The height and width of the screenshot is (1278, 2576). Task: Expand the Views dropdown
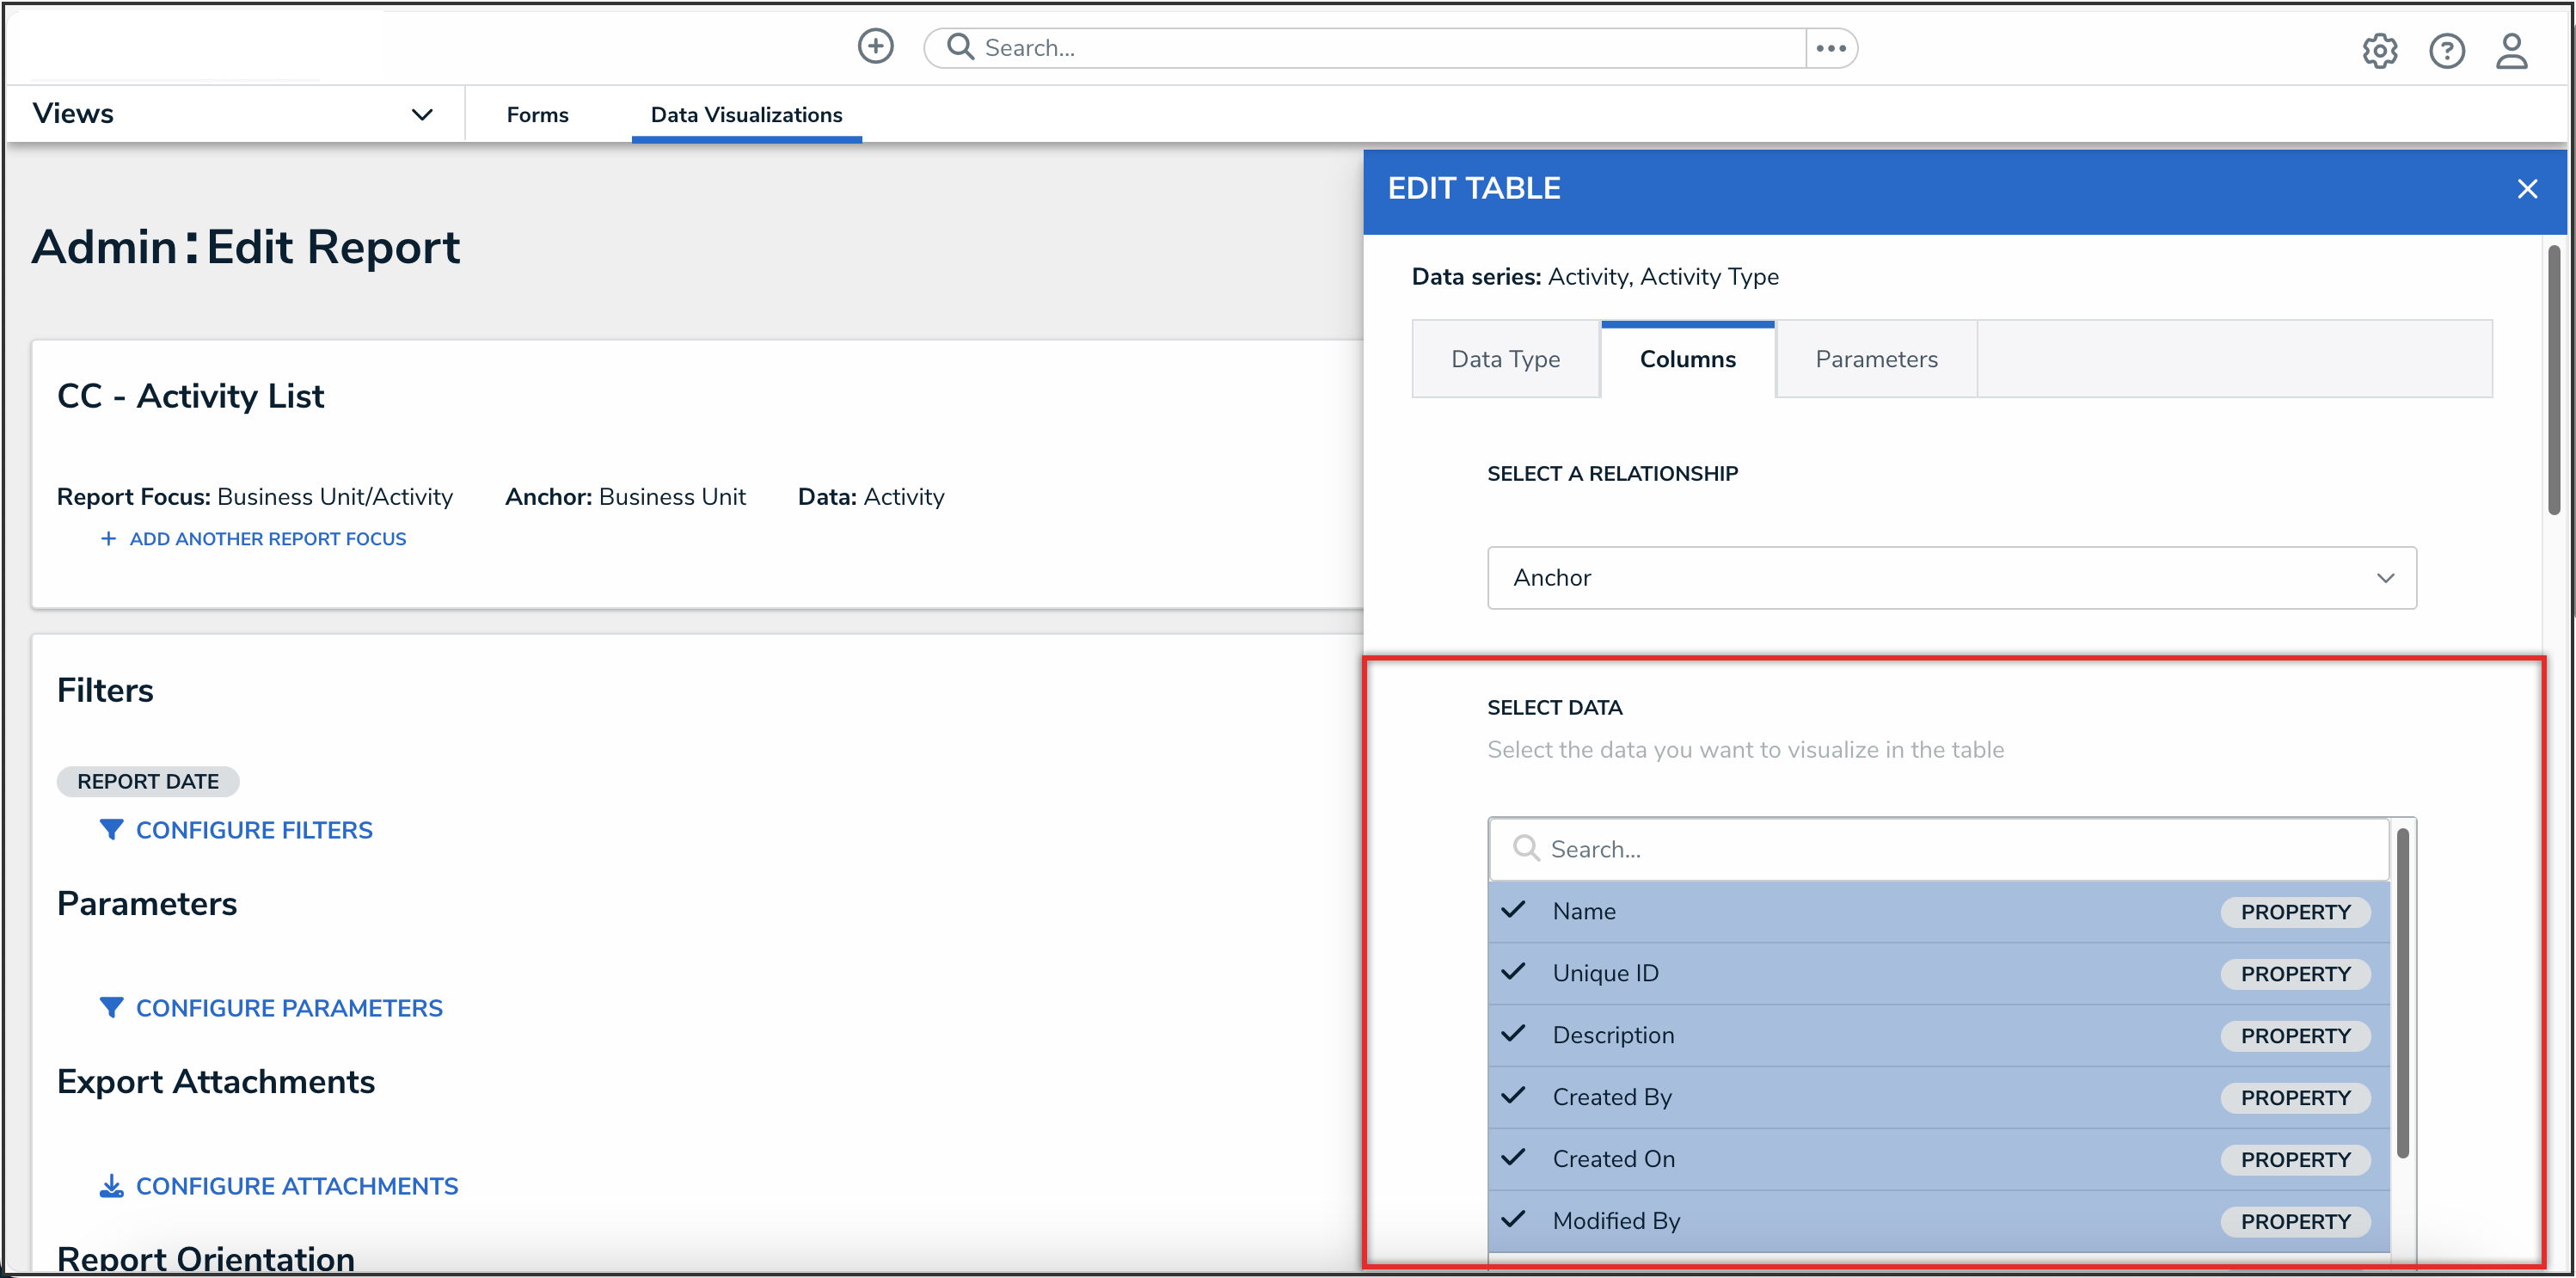[422, 114]
